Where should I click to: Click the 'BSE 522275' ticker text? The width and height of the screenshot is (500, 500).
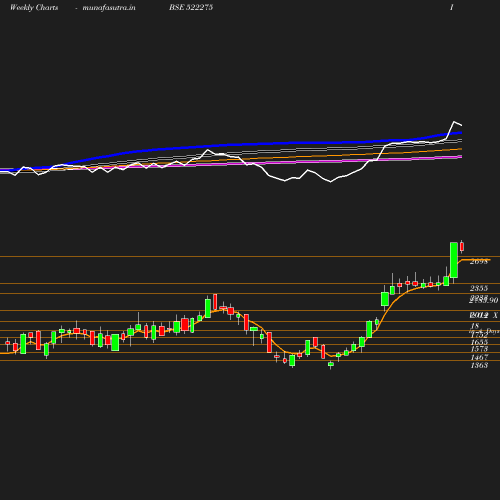(x=191, y=7)
